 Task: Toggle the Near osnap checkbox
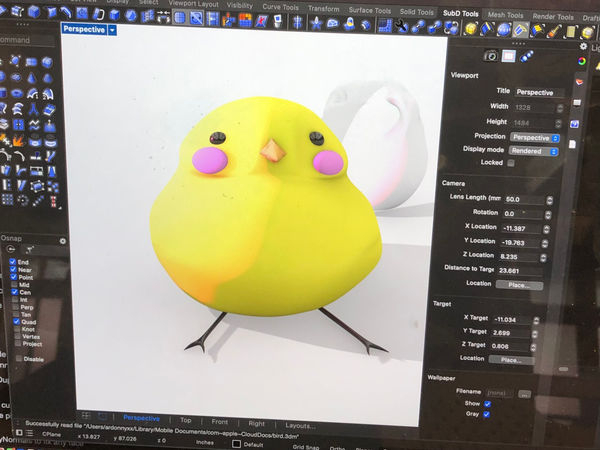(x=13, y=269)
